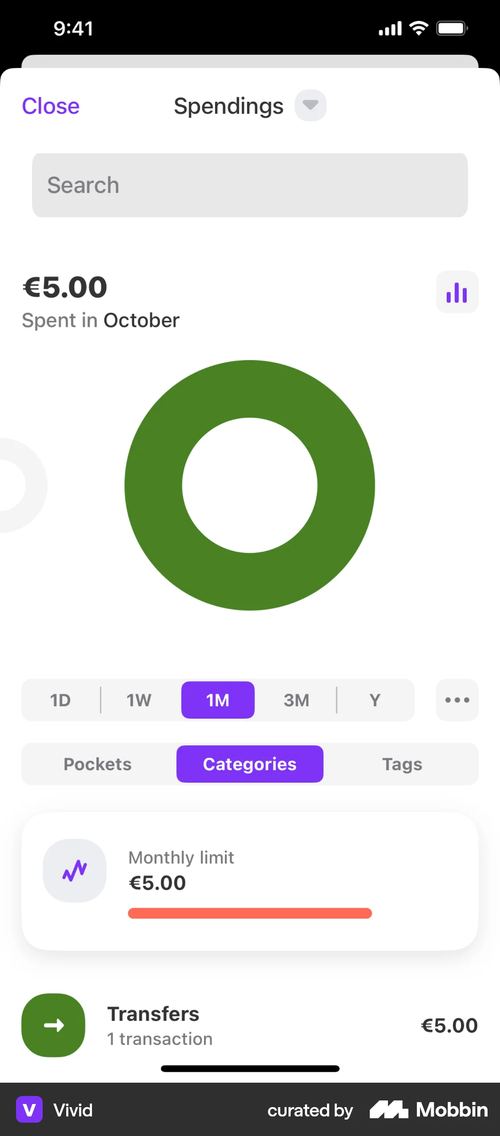Tap the red Monthly limit progress bar
Viewport: 500px width, 1136px height.
point(250,913)
